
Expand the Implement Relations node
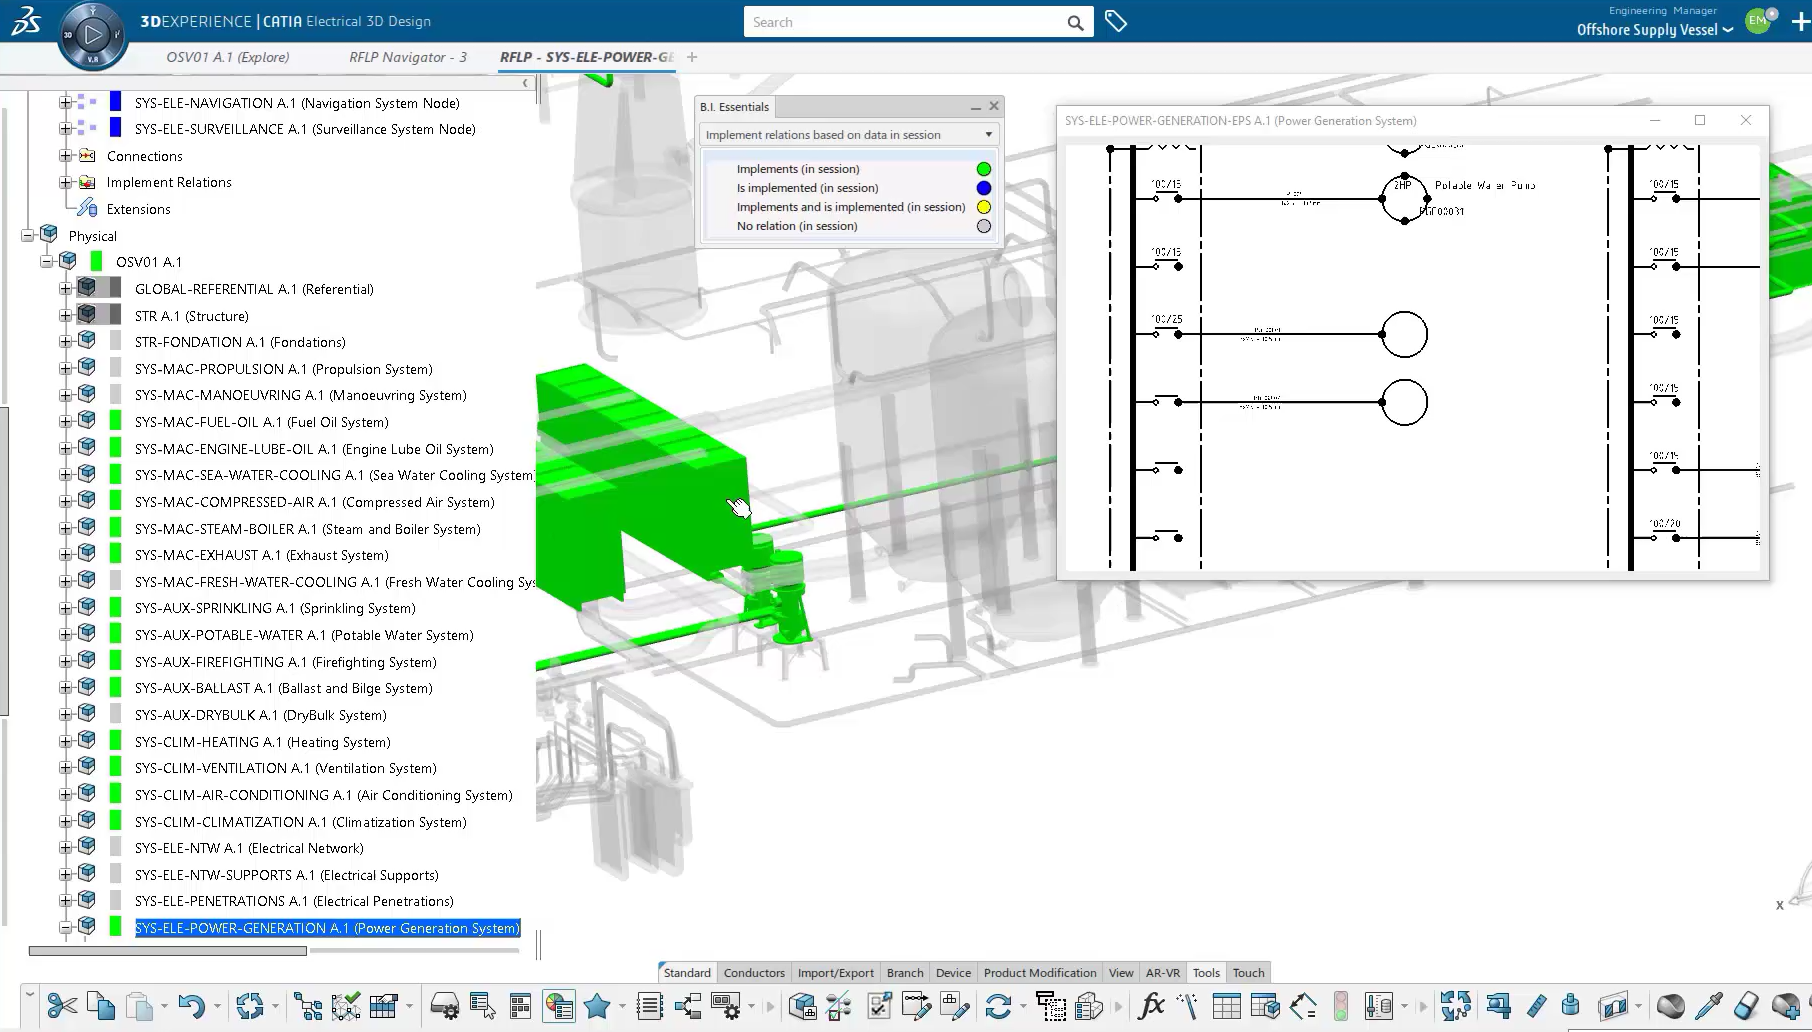[65, 182]
